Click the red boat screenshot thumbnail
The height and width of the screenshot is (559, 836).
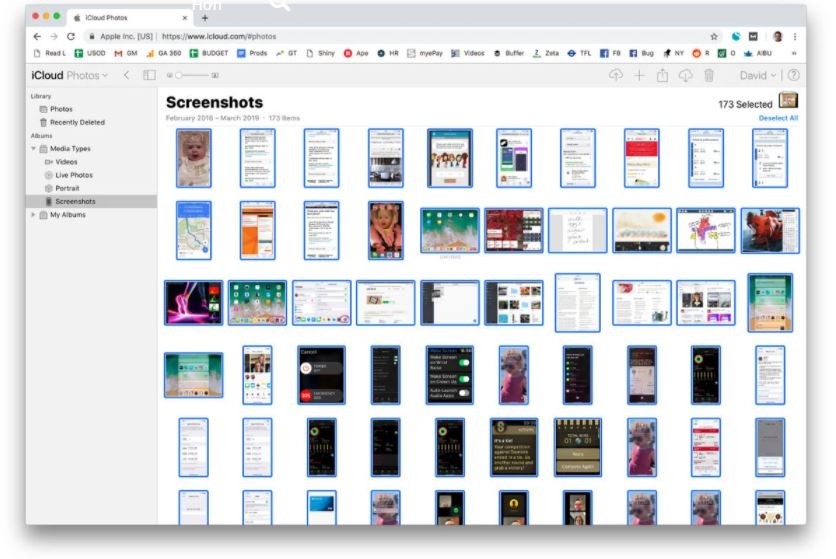point(770,230)
